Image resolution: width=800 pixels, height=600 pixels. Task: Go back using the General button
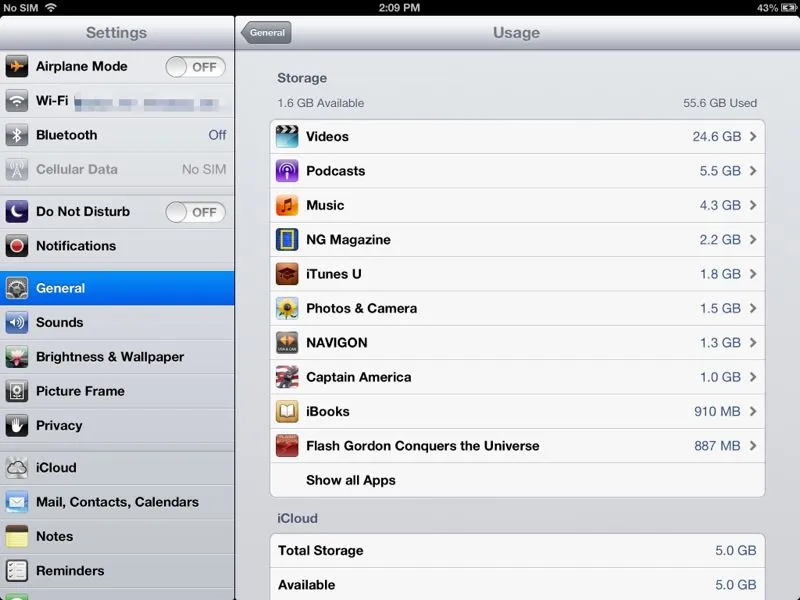pos(266,32)
